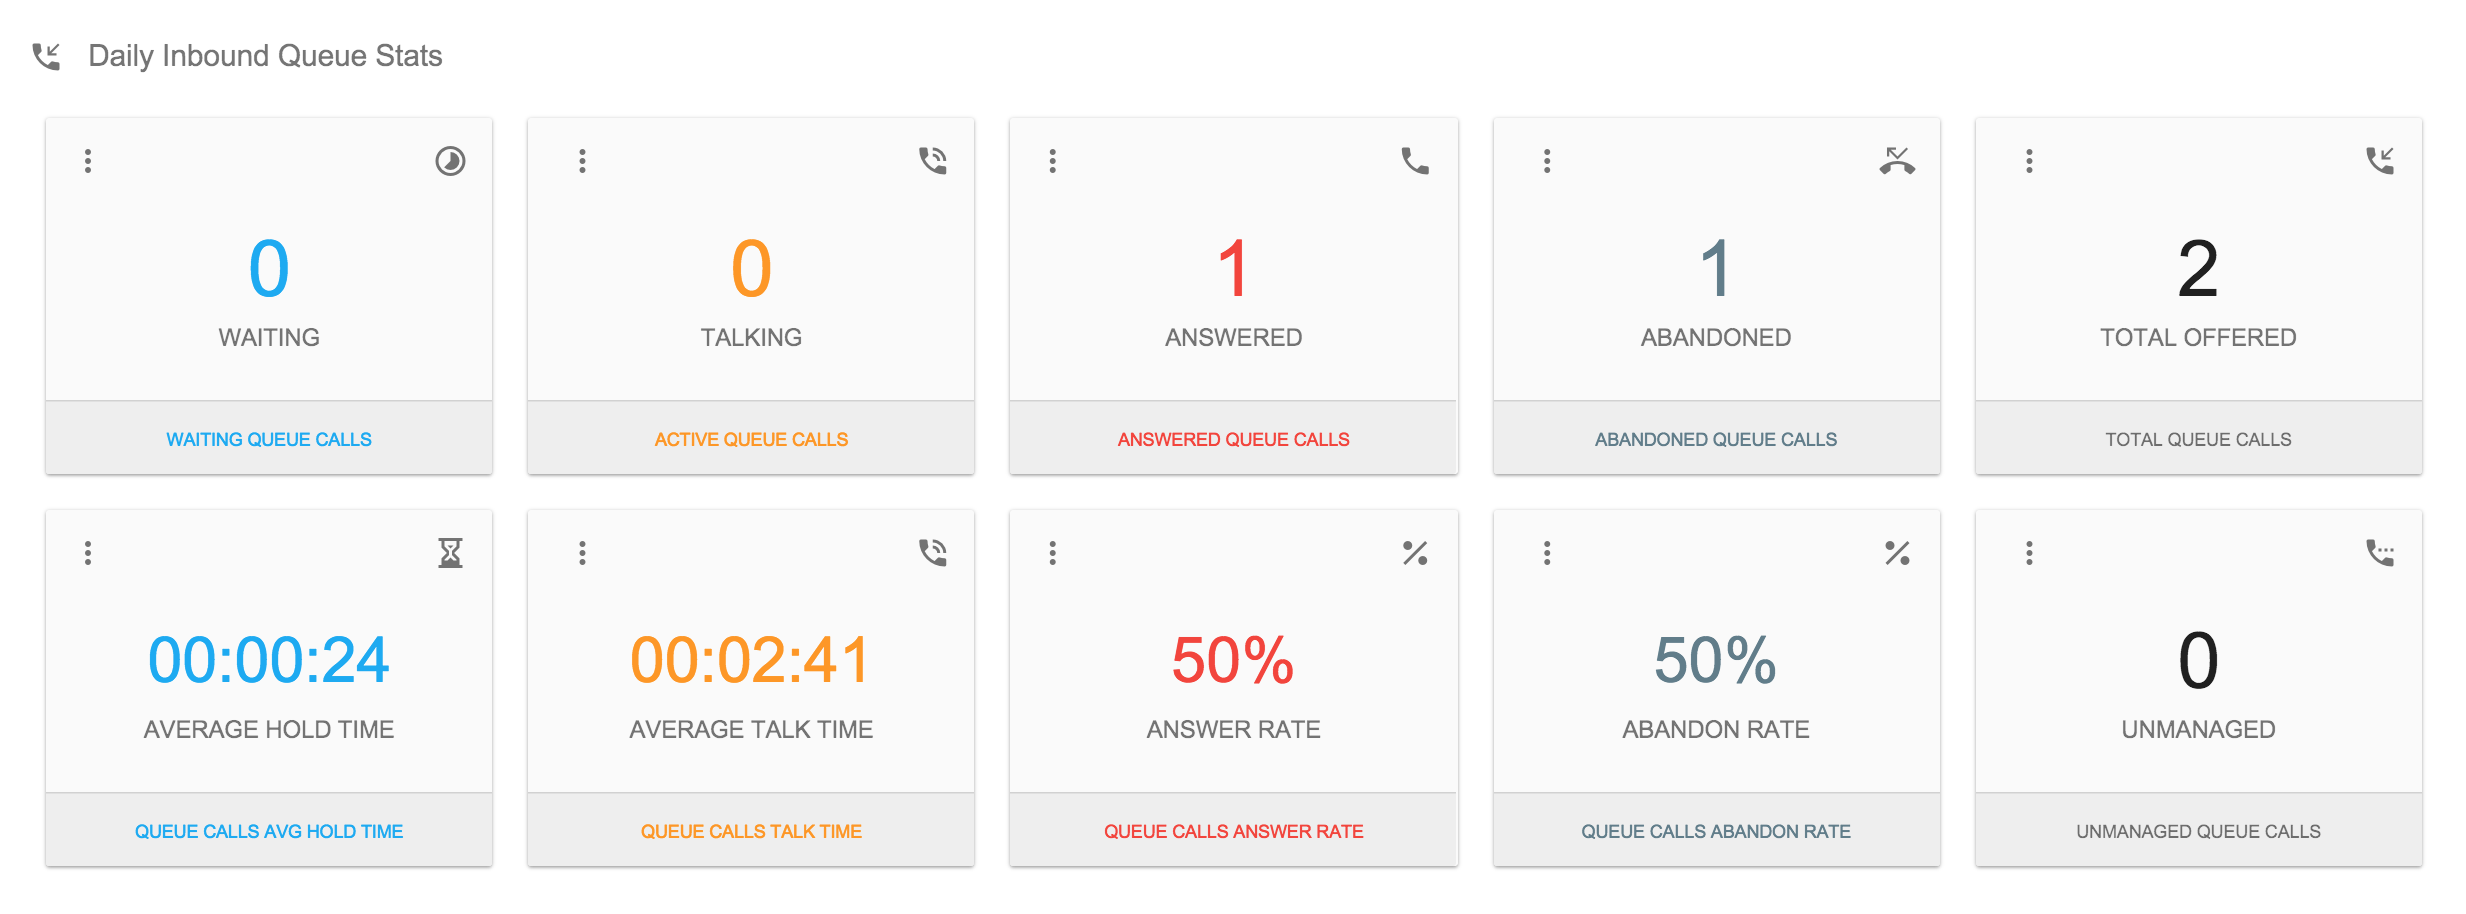This screenshot has height=914, width=2466.
Task: Go to Active Queue Calls
Action: click(x=751, y=439)
